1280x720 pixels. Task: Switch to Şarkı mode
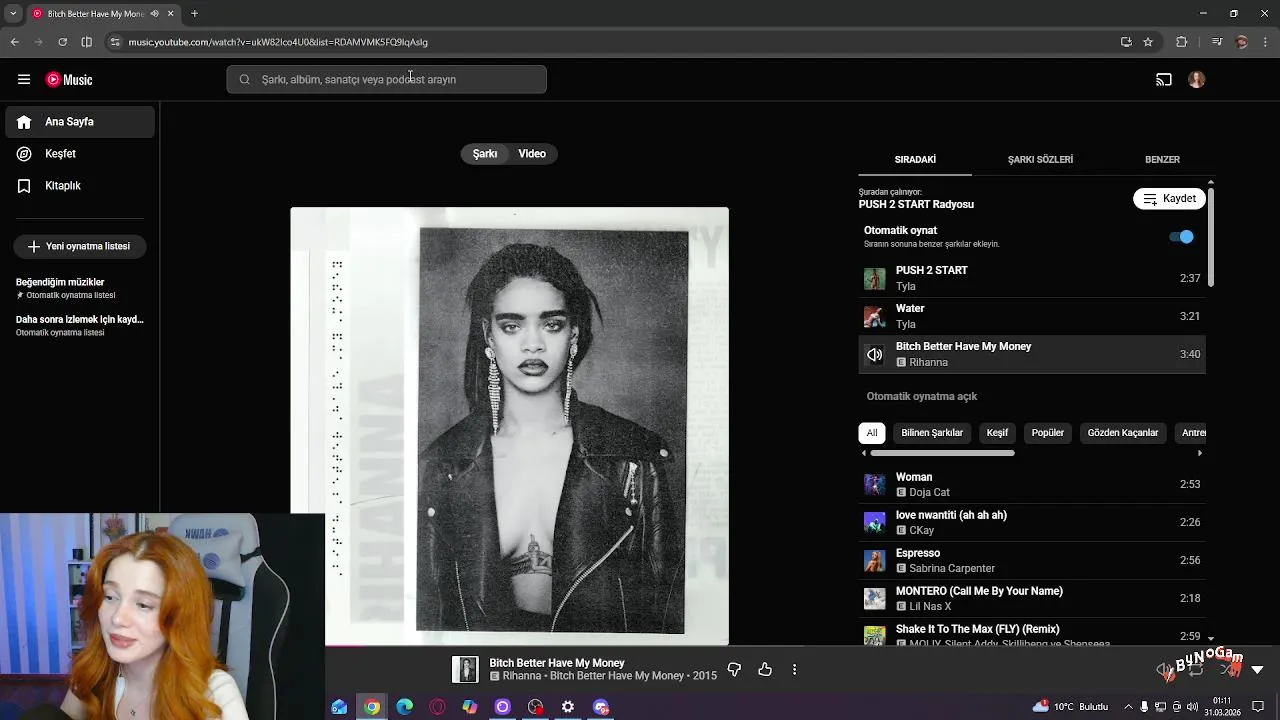[485, 154]
